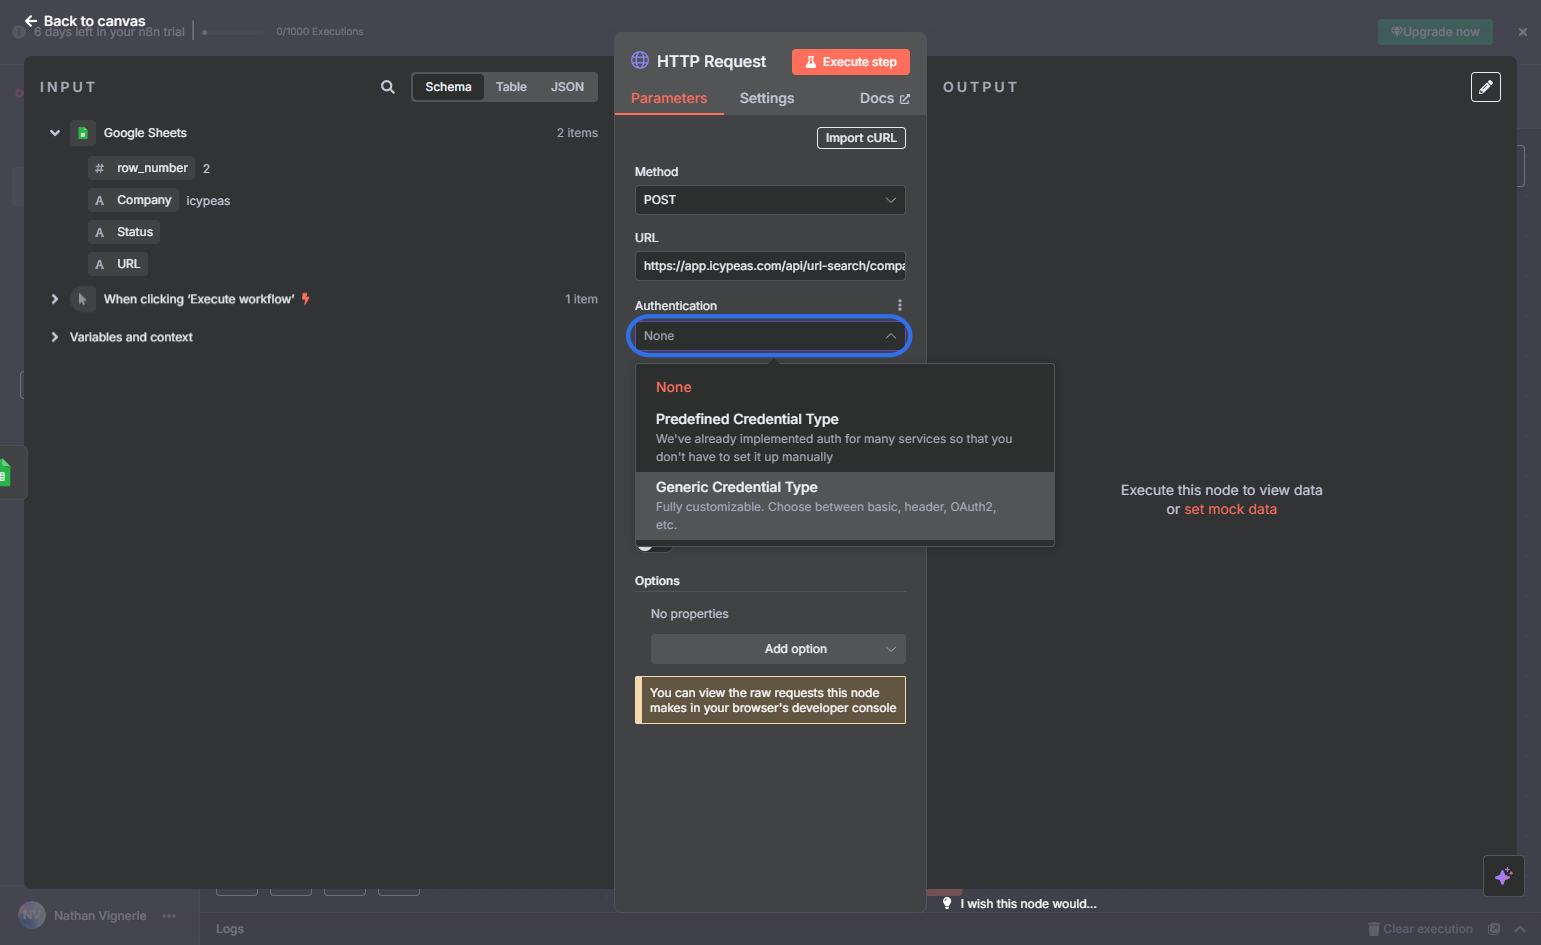Switch input view to JSON
The width and height of the screenshot is (1541, 945).
click(x=567, y=87)
